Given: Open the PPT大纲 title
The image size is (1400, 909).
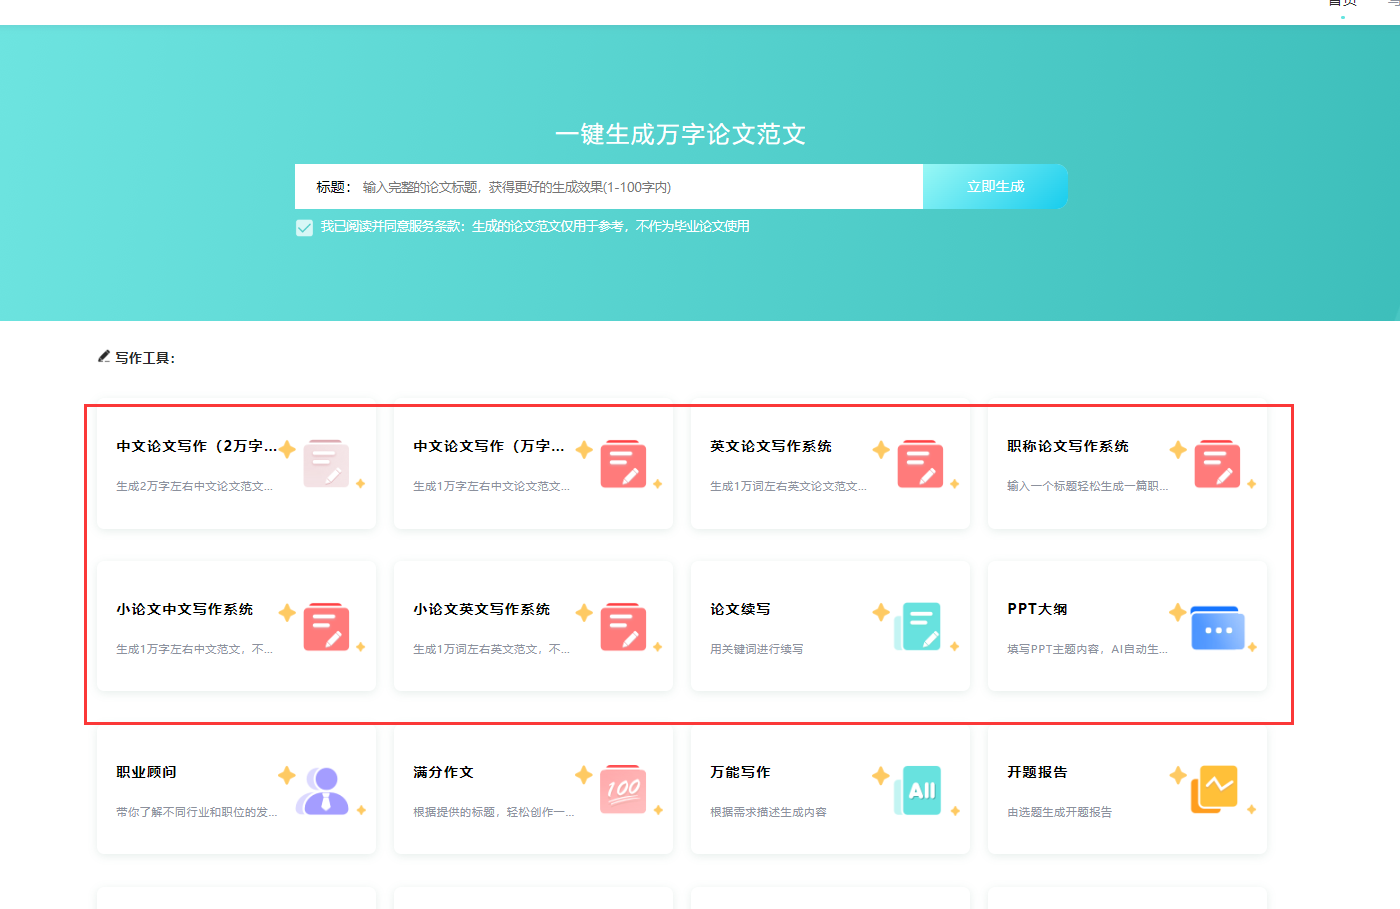Looking at the screenshot, I should point(1037,609).
